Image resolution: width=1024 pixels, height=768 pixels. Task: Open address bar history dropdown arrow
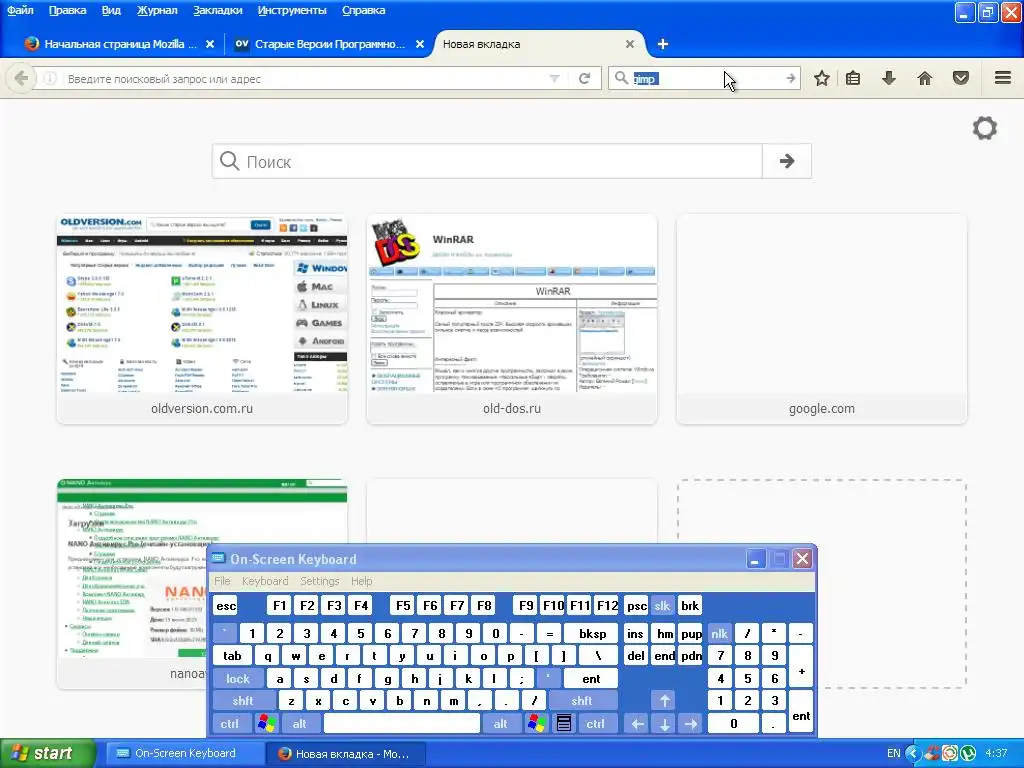(x=554, y=78)
